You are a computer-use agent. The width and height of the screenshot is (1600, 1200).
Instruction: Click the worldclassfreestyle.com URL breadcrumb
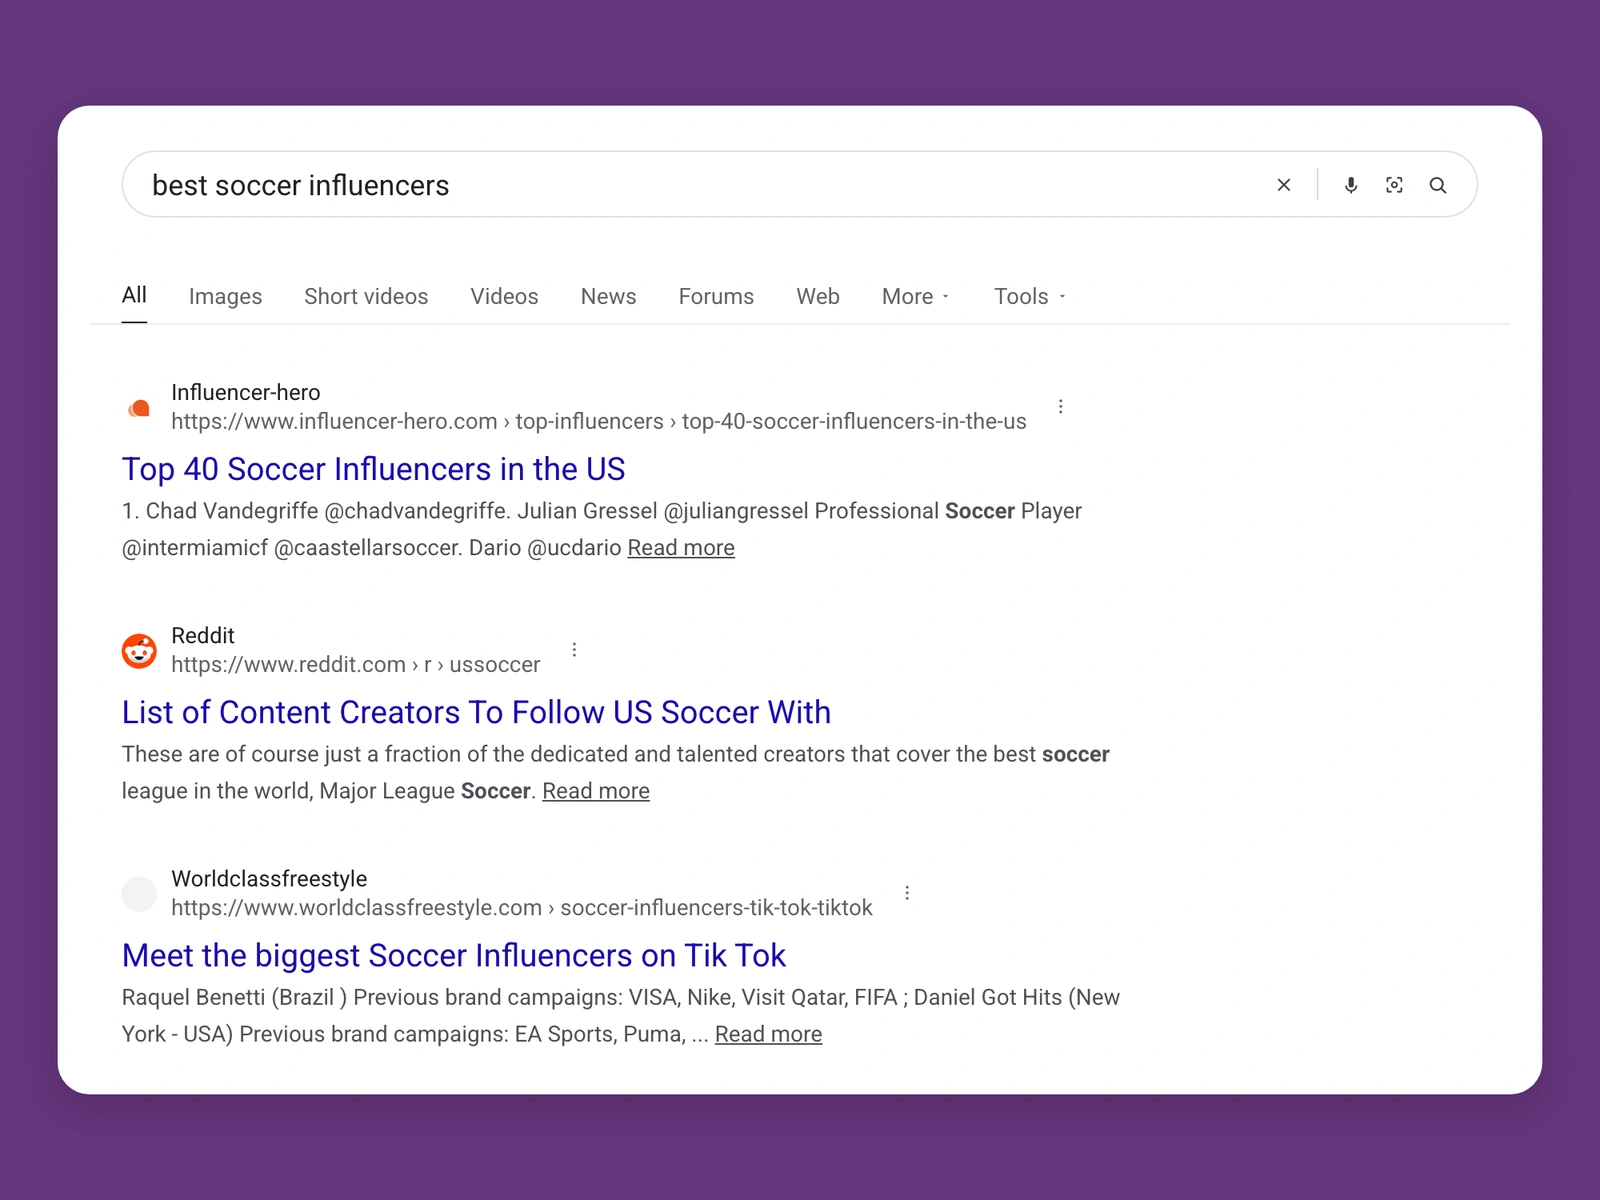(x=521, y=908)
